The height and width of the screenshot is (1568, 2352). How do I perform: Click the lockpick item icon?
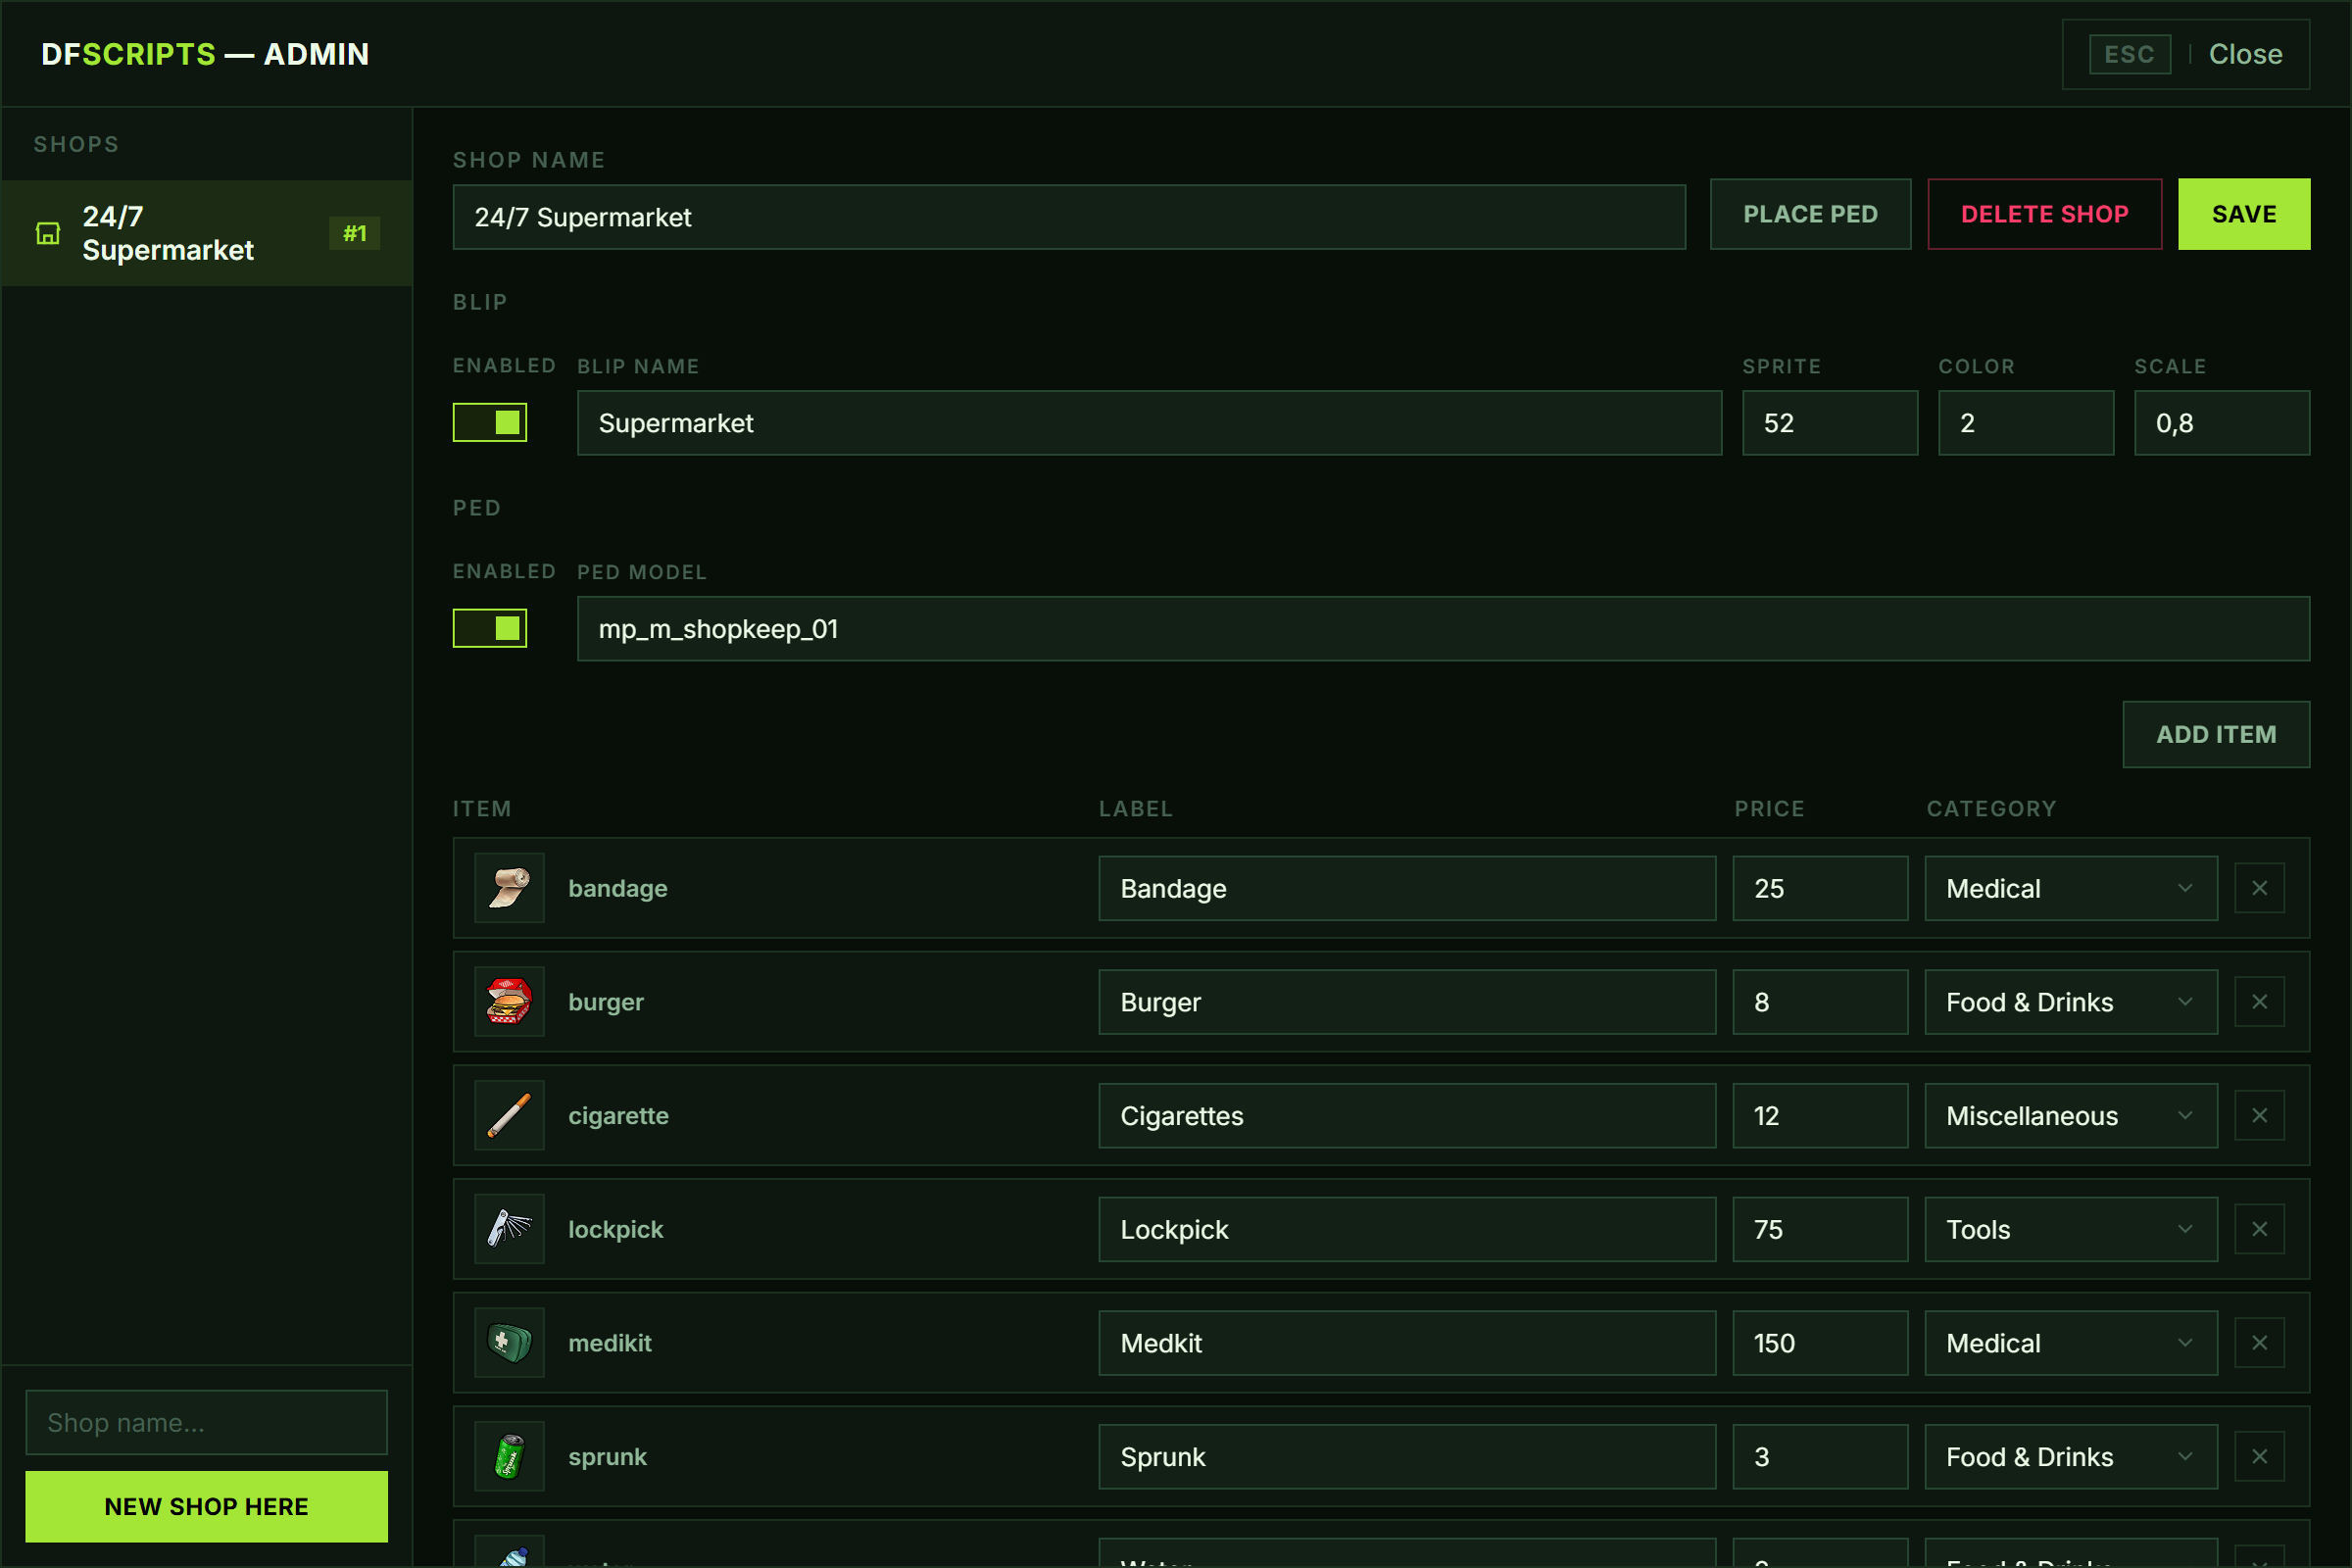[x=509, y=1229]
